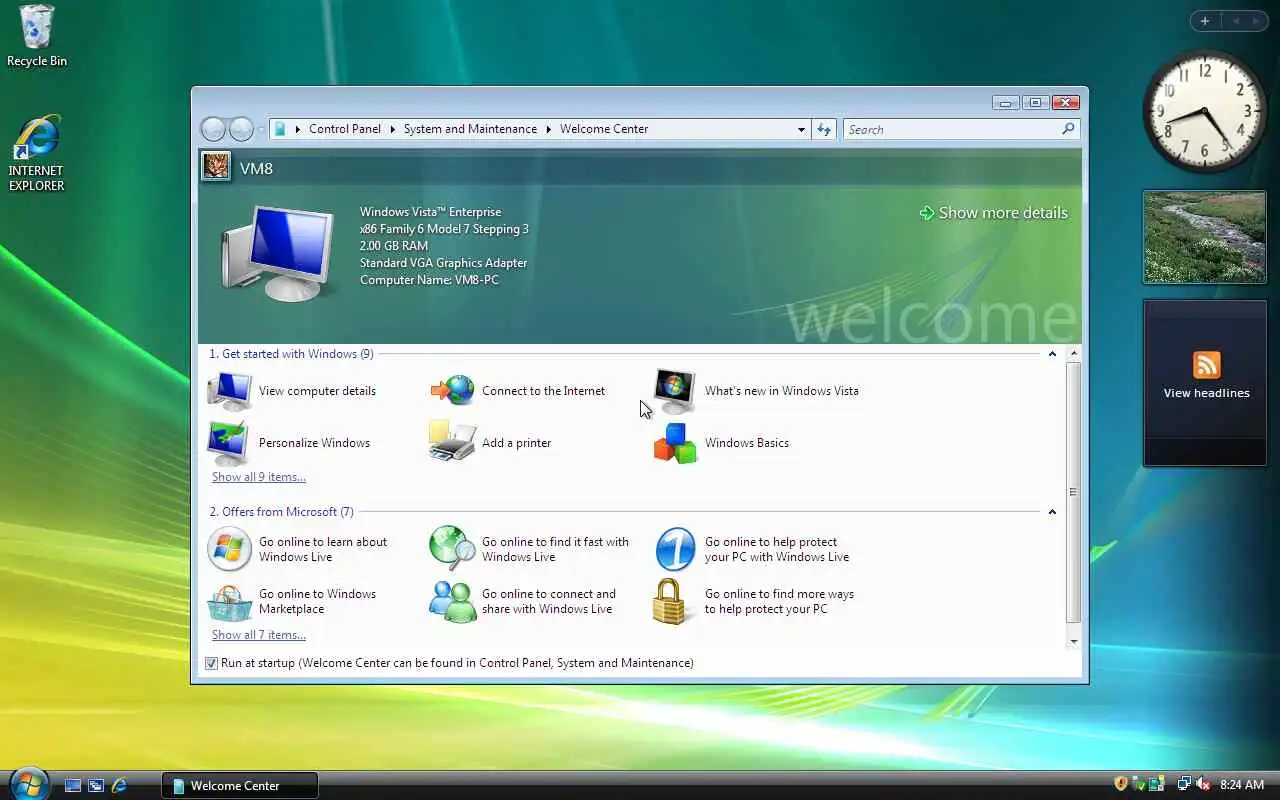This screenshot has height=800, width=1280.
Task: Click the Personalize Windows icon
Action: (228, 443)
